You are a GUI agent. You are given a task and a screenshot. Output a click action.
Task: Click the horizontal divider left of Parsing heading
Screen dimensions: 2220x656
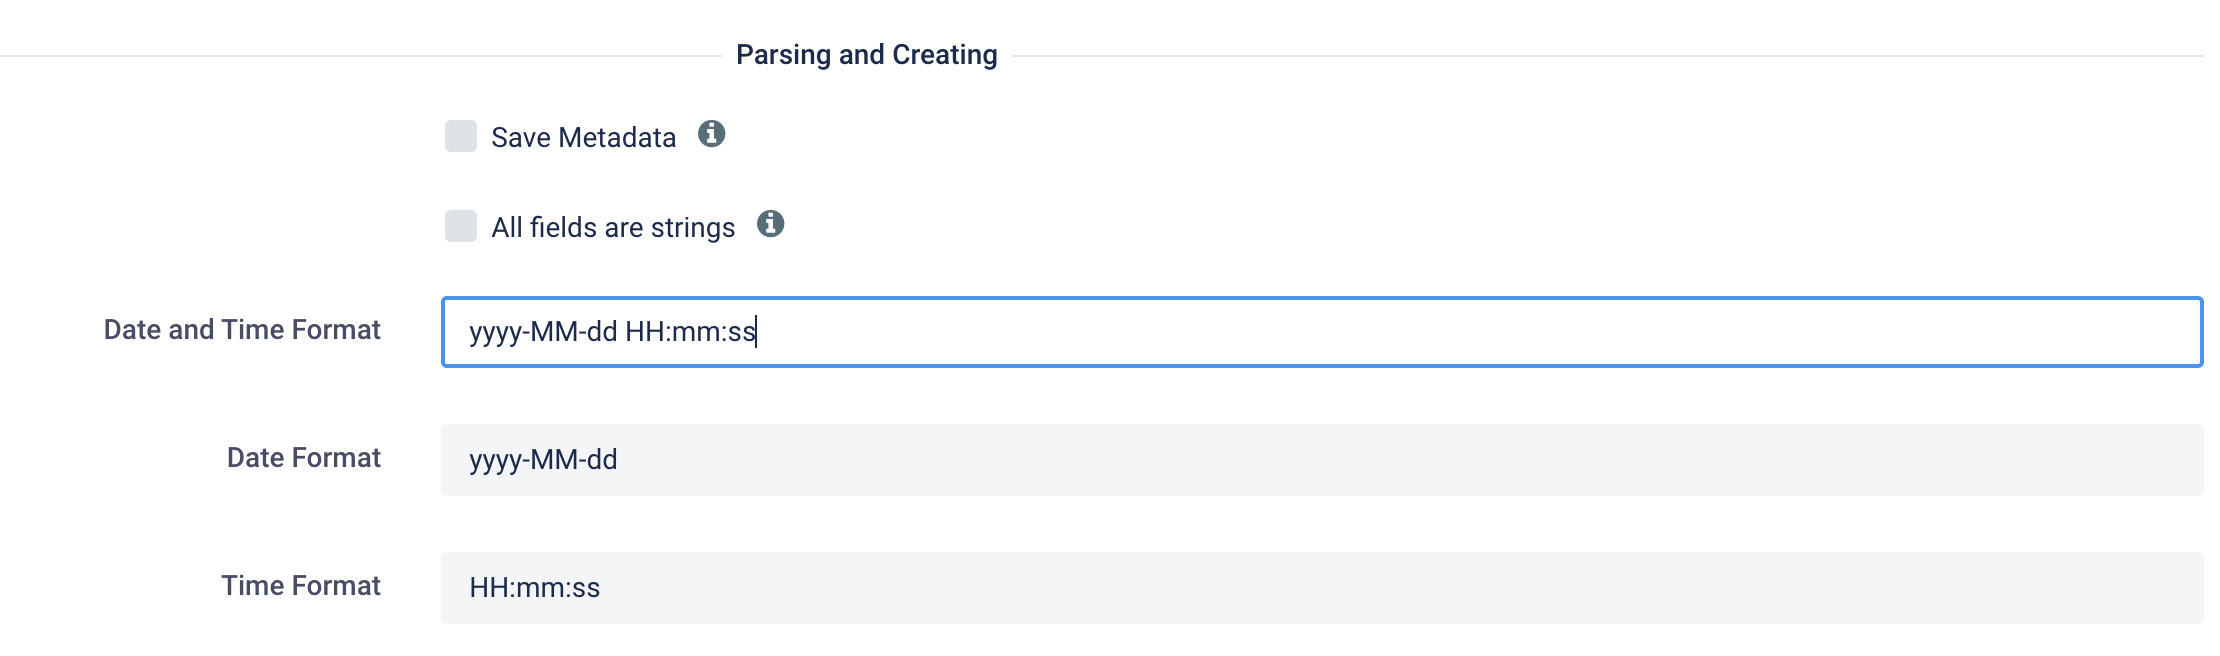(x=360, y=56)
